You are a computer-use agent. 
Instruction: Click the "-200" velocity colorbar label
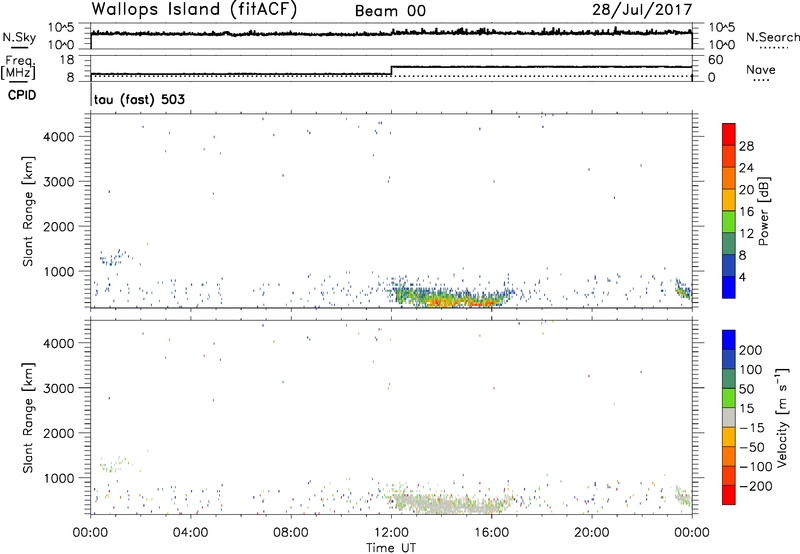(x=756, y=486)
